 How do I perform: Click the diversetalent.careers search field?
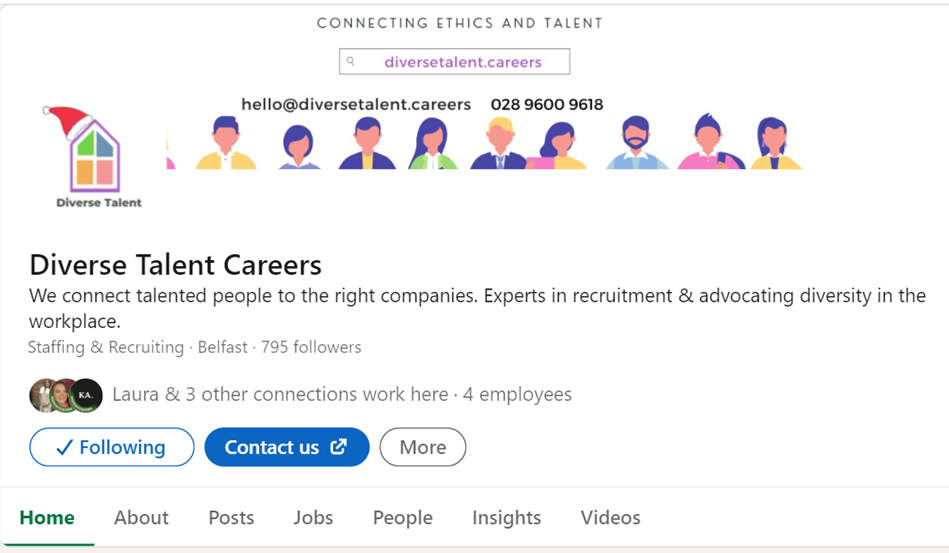pos(455,61)
